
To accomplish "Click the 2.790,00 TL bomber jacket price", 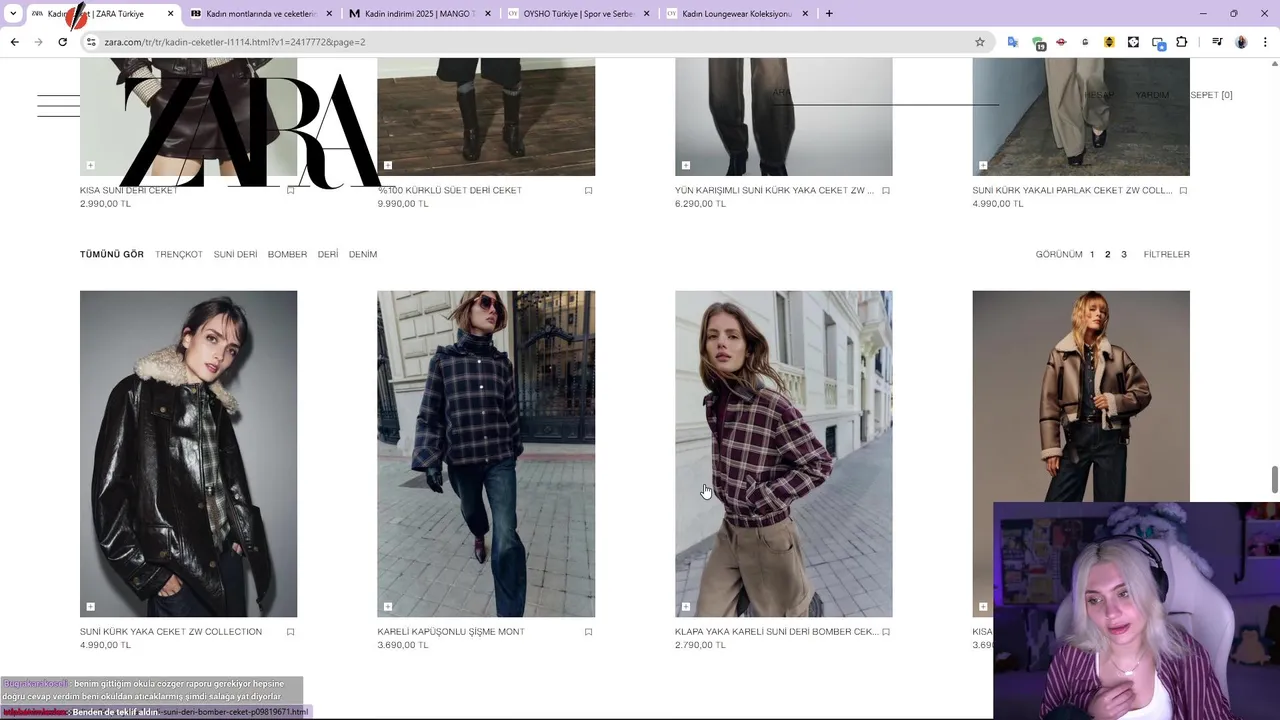I will tap(700, 645).
